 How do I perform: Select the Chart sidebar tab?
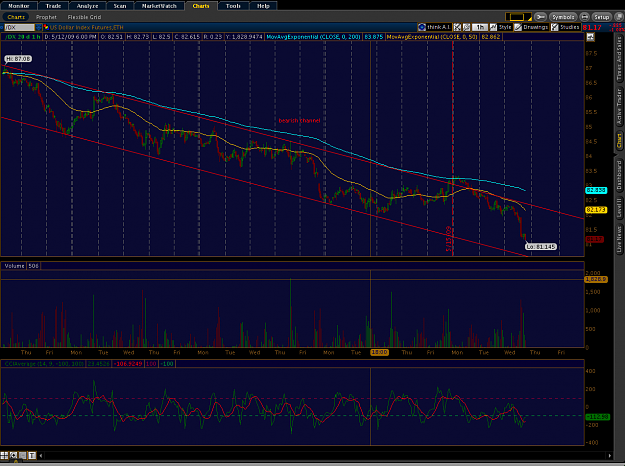(619, 141)
